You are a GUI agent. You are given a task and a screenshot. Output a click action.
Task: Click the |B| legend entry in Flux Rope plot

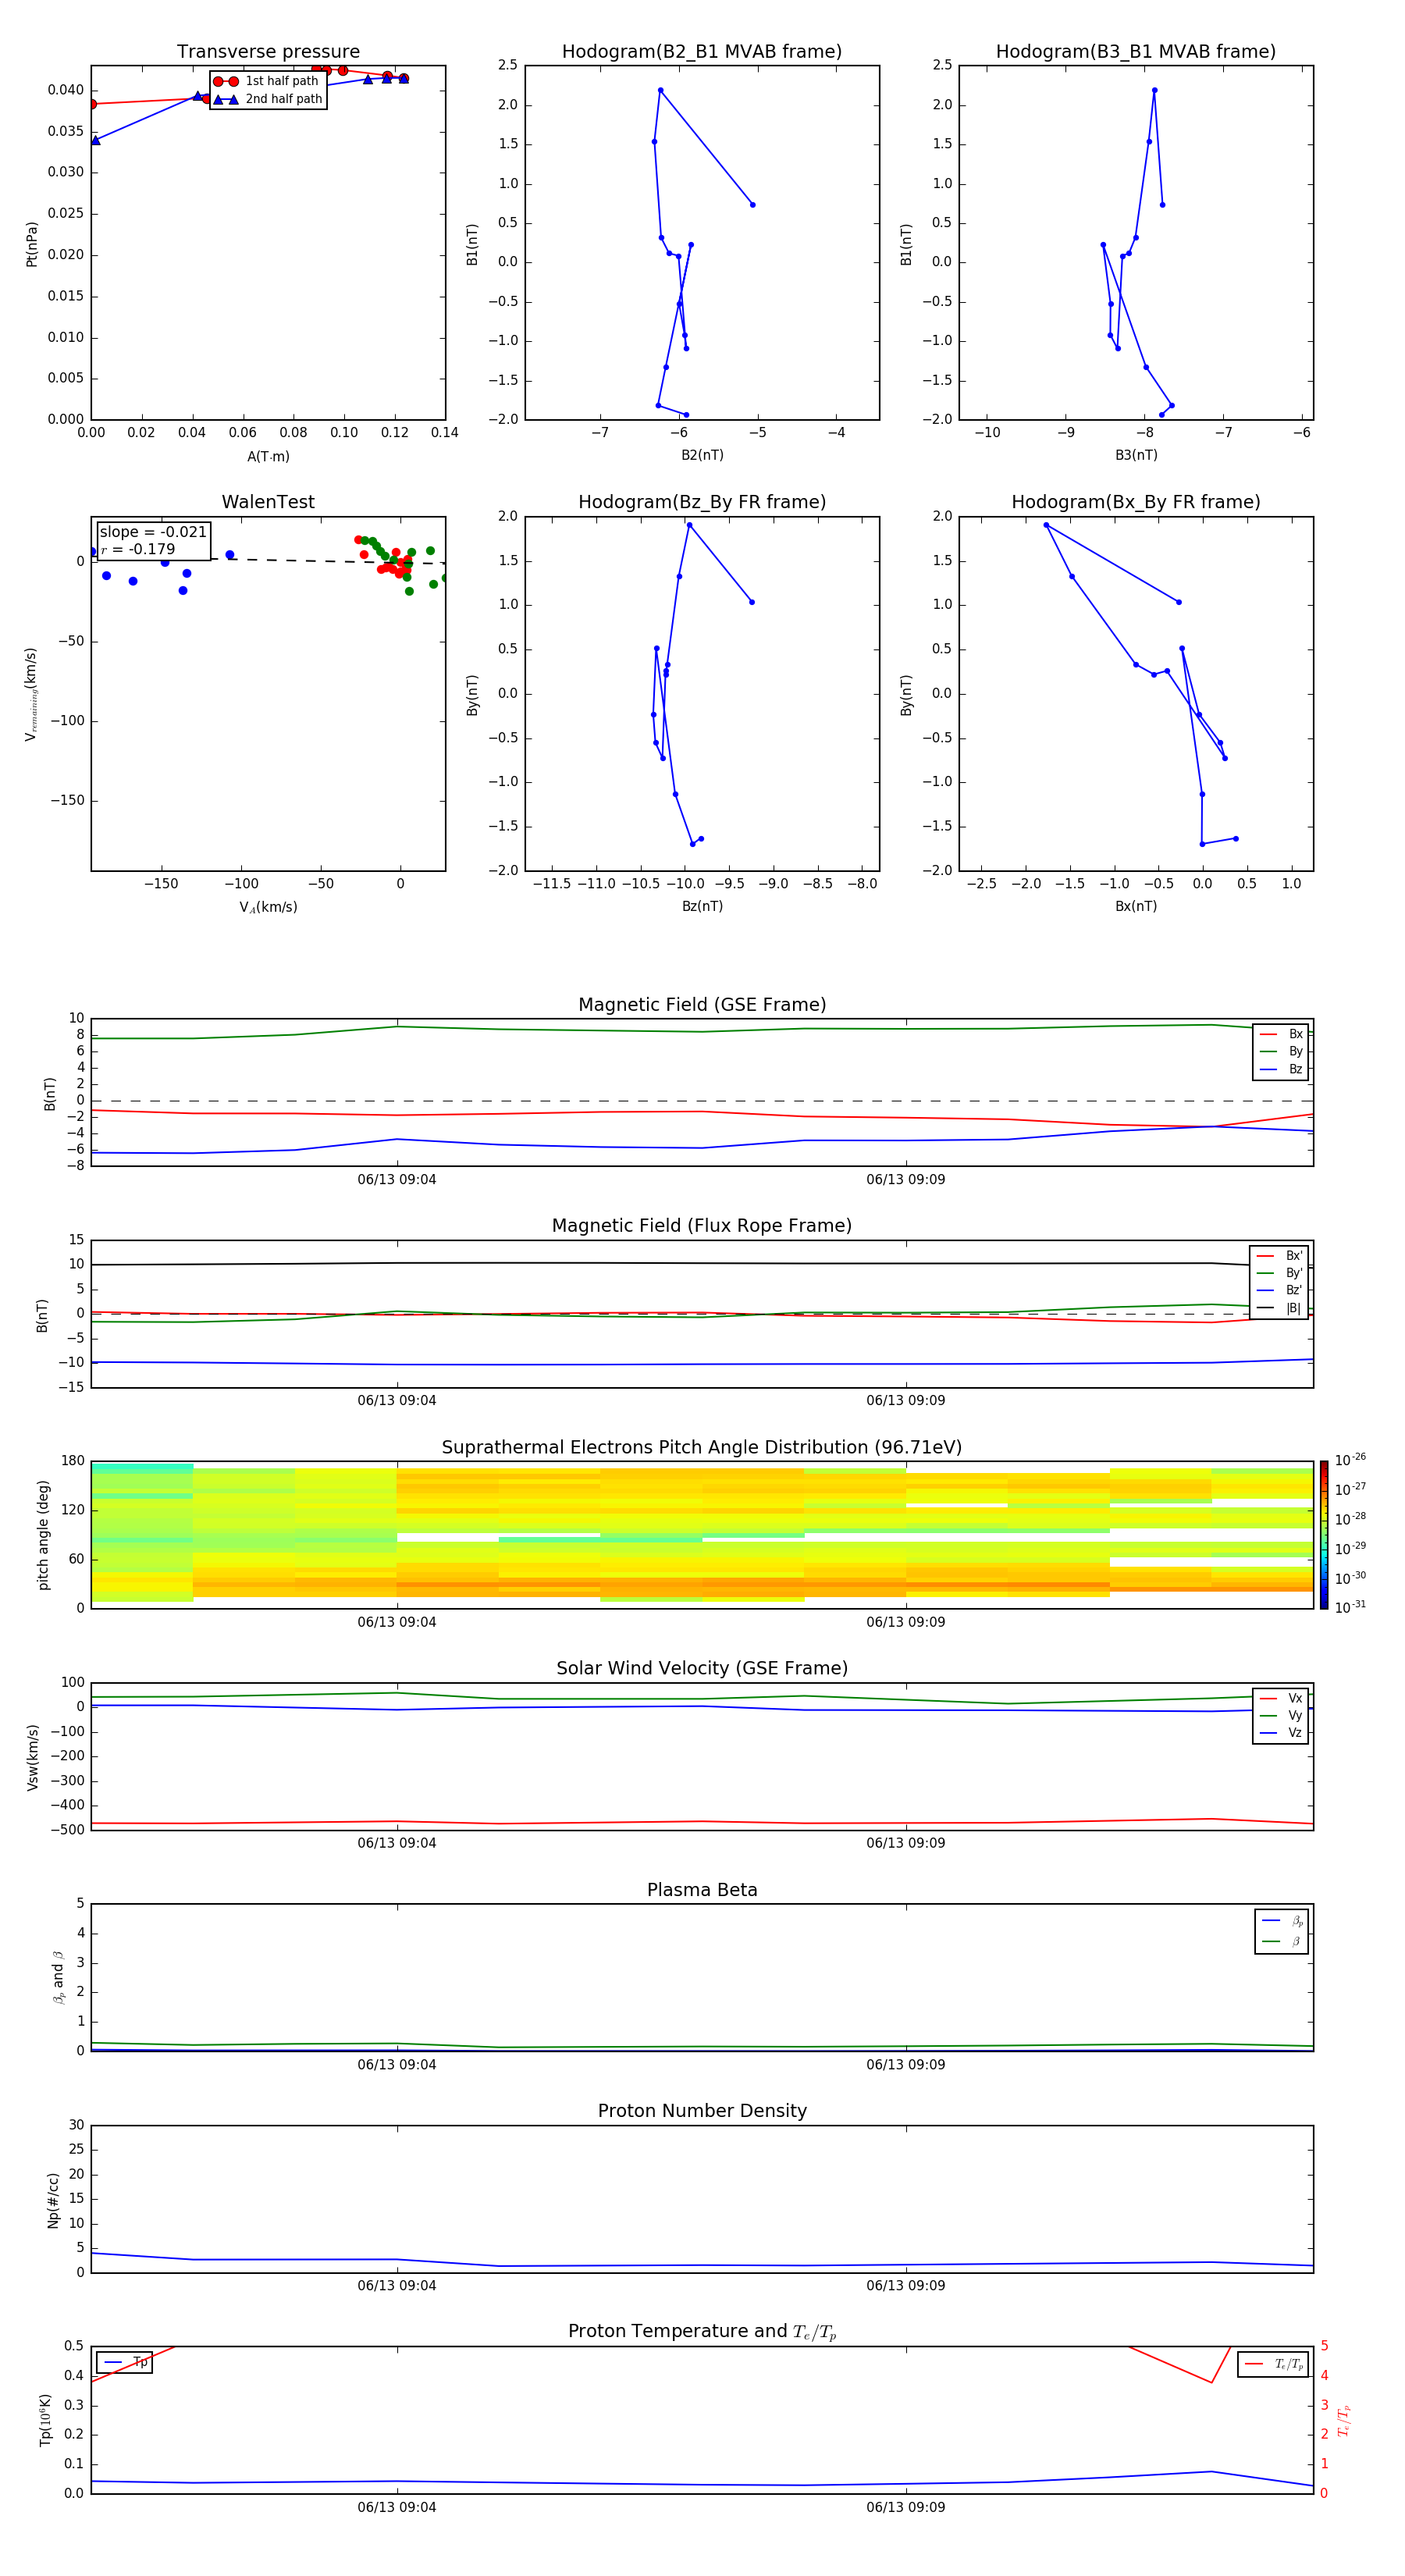point(1279,1308)
